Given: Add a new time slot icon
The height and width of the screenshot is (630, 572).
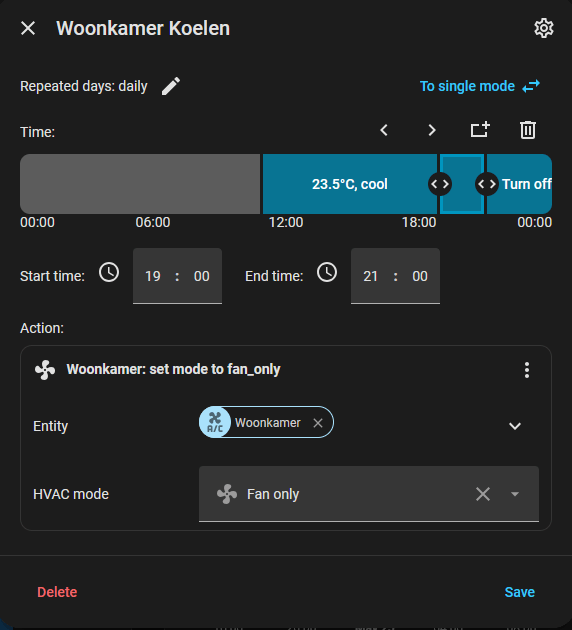Looking at the screenshot, I should tap(480, 130).
